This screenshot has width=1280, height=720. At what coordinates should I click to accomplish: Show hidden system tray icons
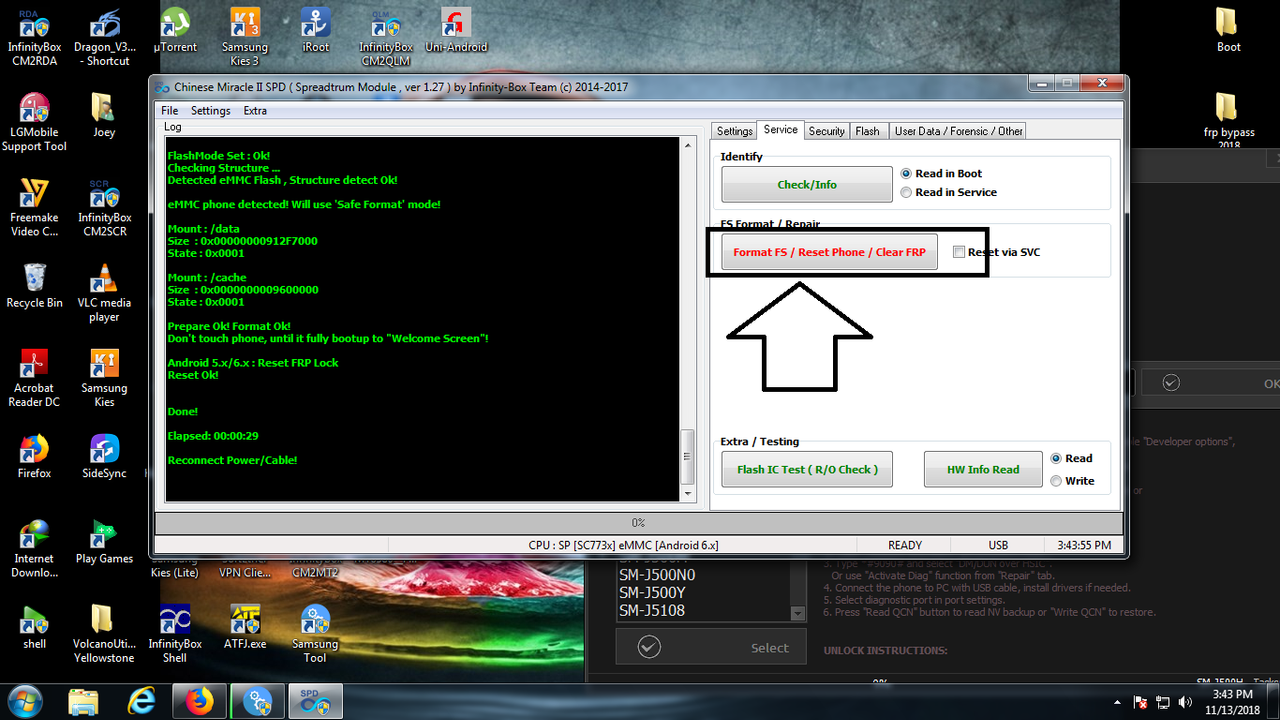(x=1118, y=702)
